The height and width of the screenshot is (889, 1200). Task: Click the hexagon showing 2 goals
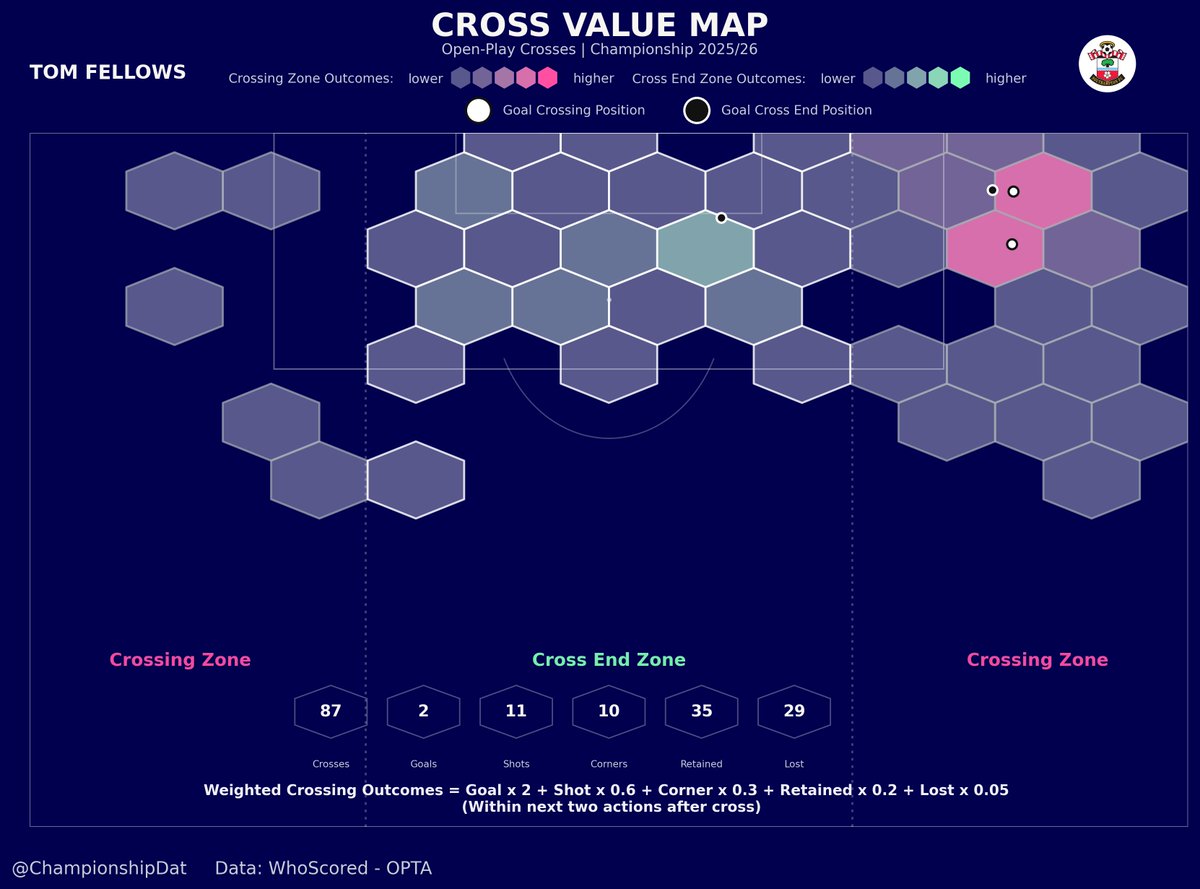tap(424, 711)
